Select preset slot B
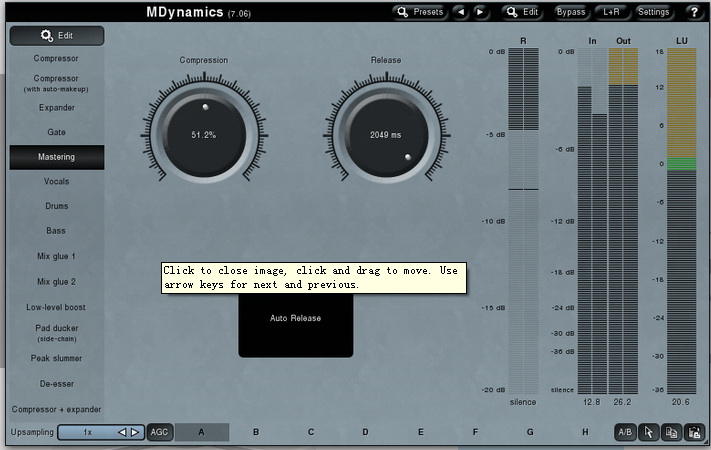The height and width of the screenshot is (450, 711). pos(256,432)
